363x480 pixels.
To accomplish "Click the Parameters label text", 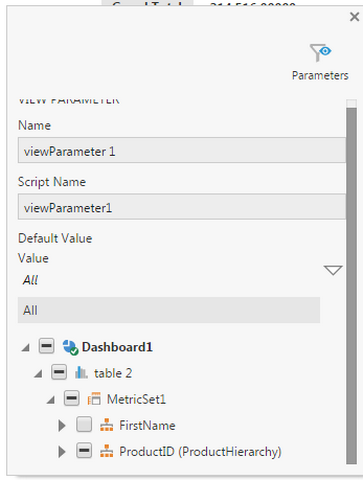I will [x=320, y=75].
